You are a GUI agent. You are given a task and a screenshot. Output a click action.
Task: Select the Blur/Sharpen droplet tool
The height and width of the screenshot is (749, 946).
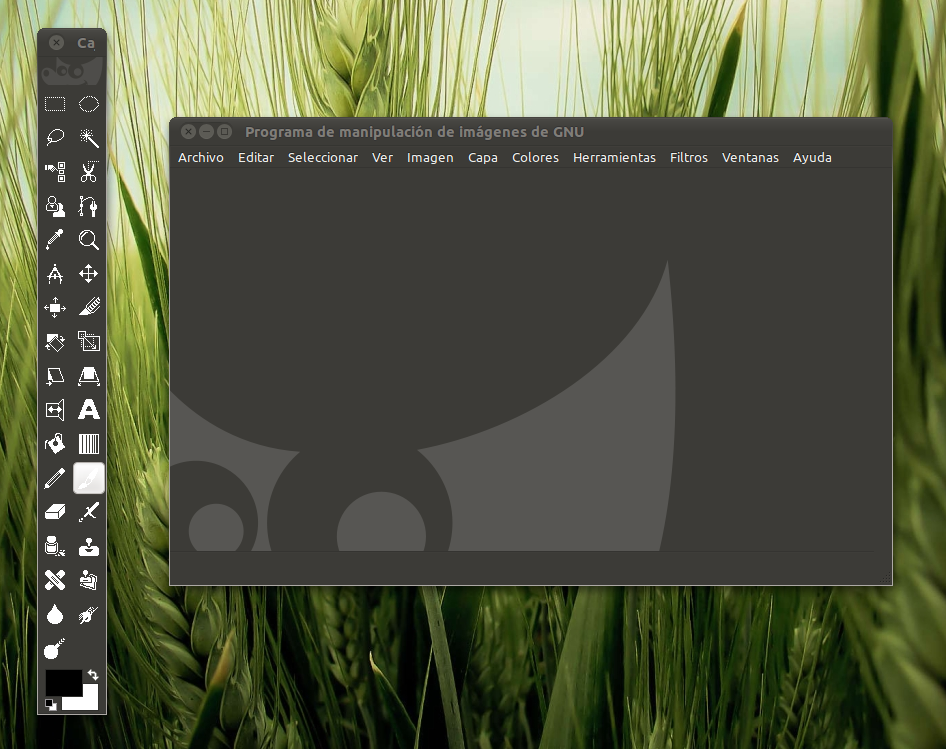point(55,615)
